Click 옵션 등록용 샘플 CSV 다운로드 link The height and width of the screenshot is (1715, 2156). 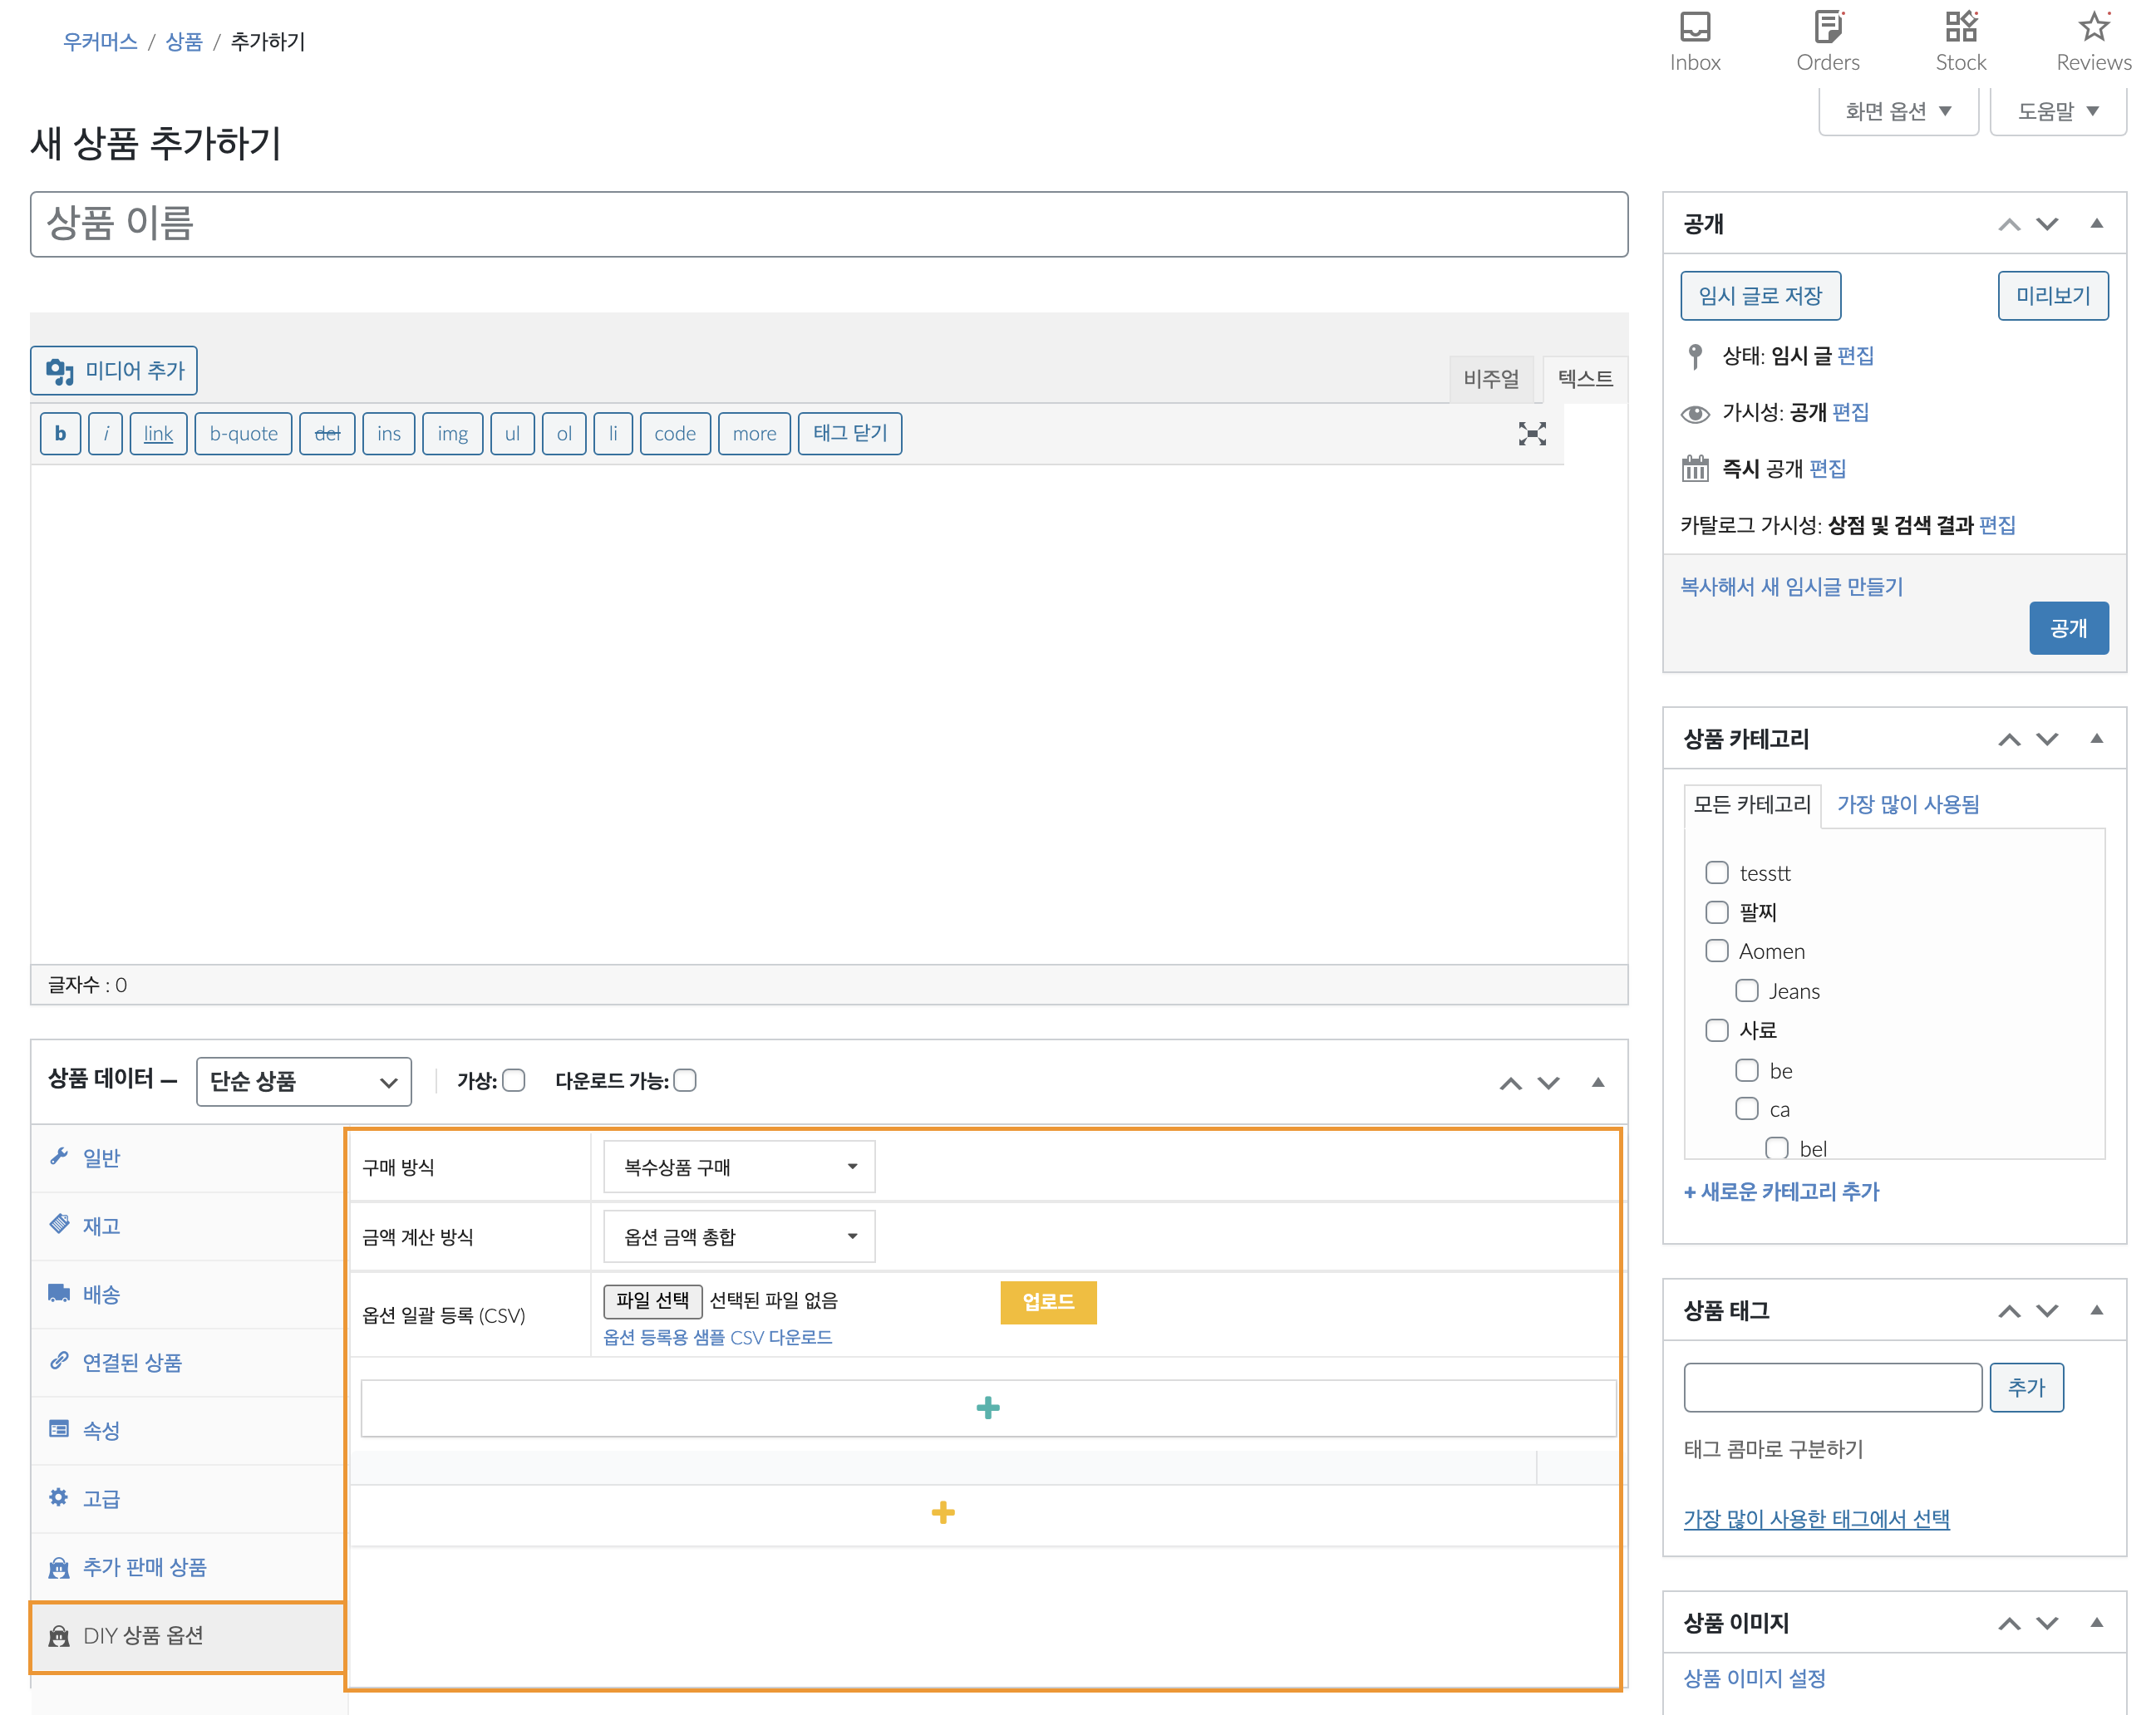click(x=717, y=1338)
